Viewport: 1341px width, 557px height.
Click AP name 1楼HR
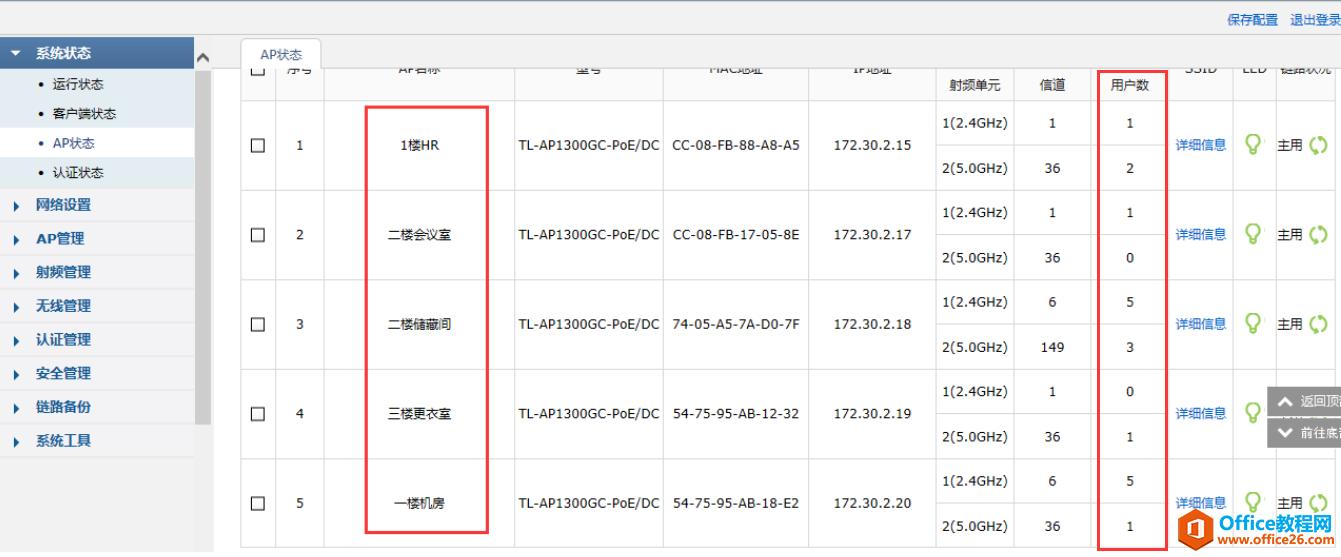[419, 146]
